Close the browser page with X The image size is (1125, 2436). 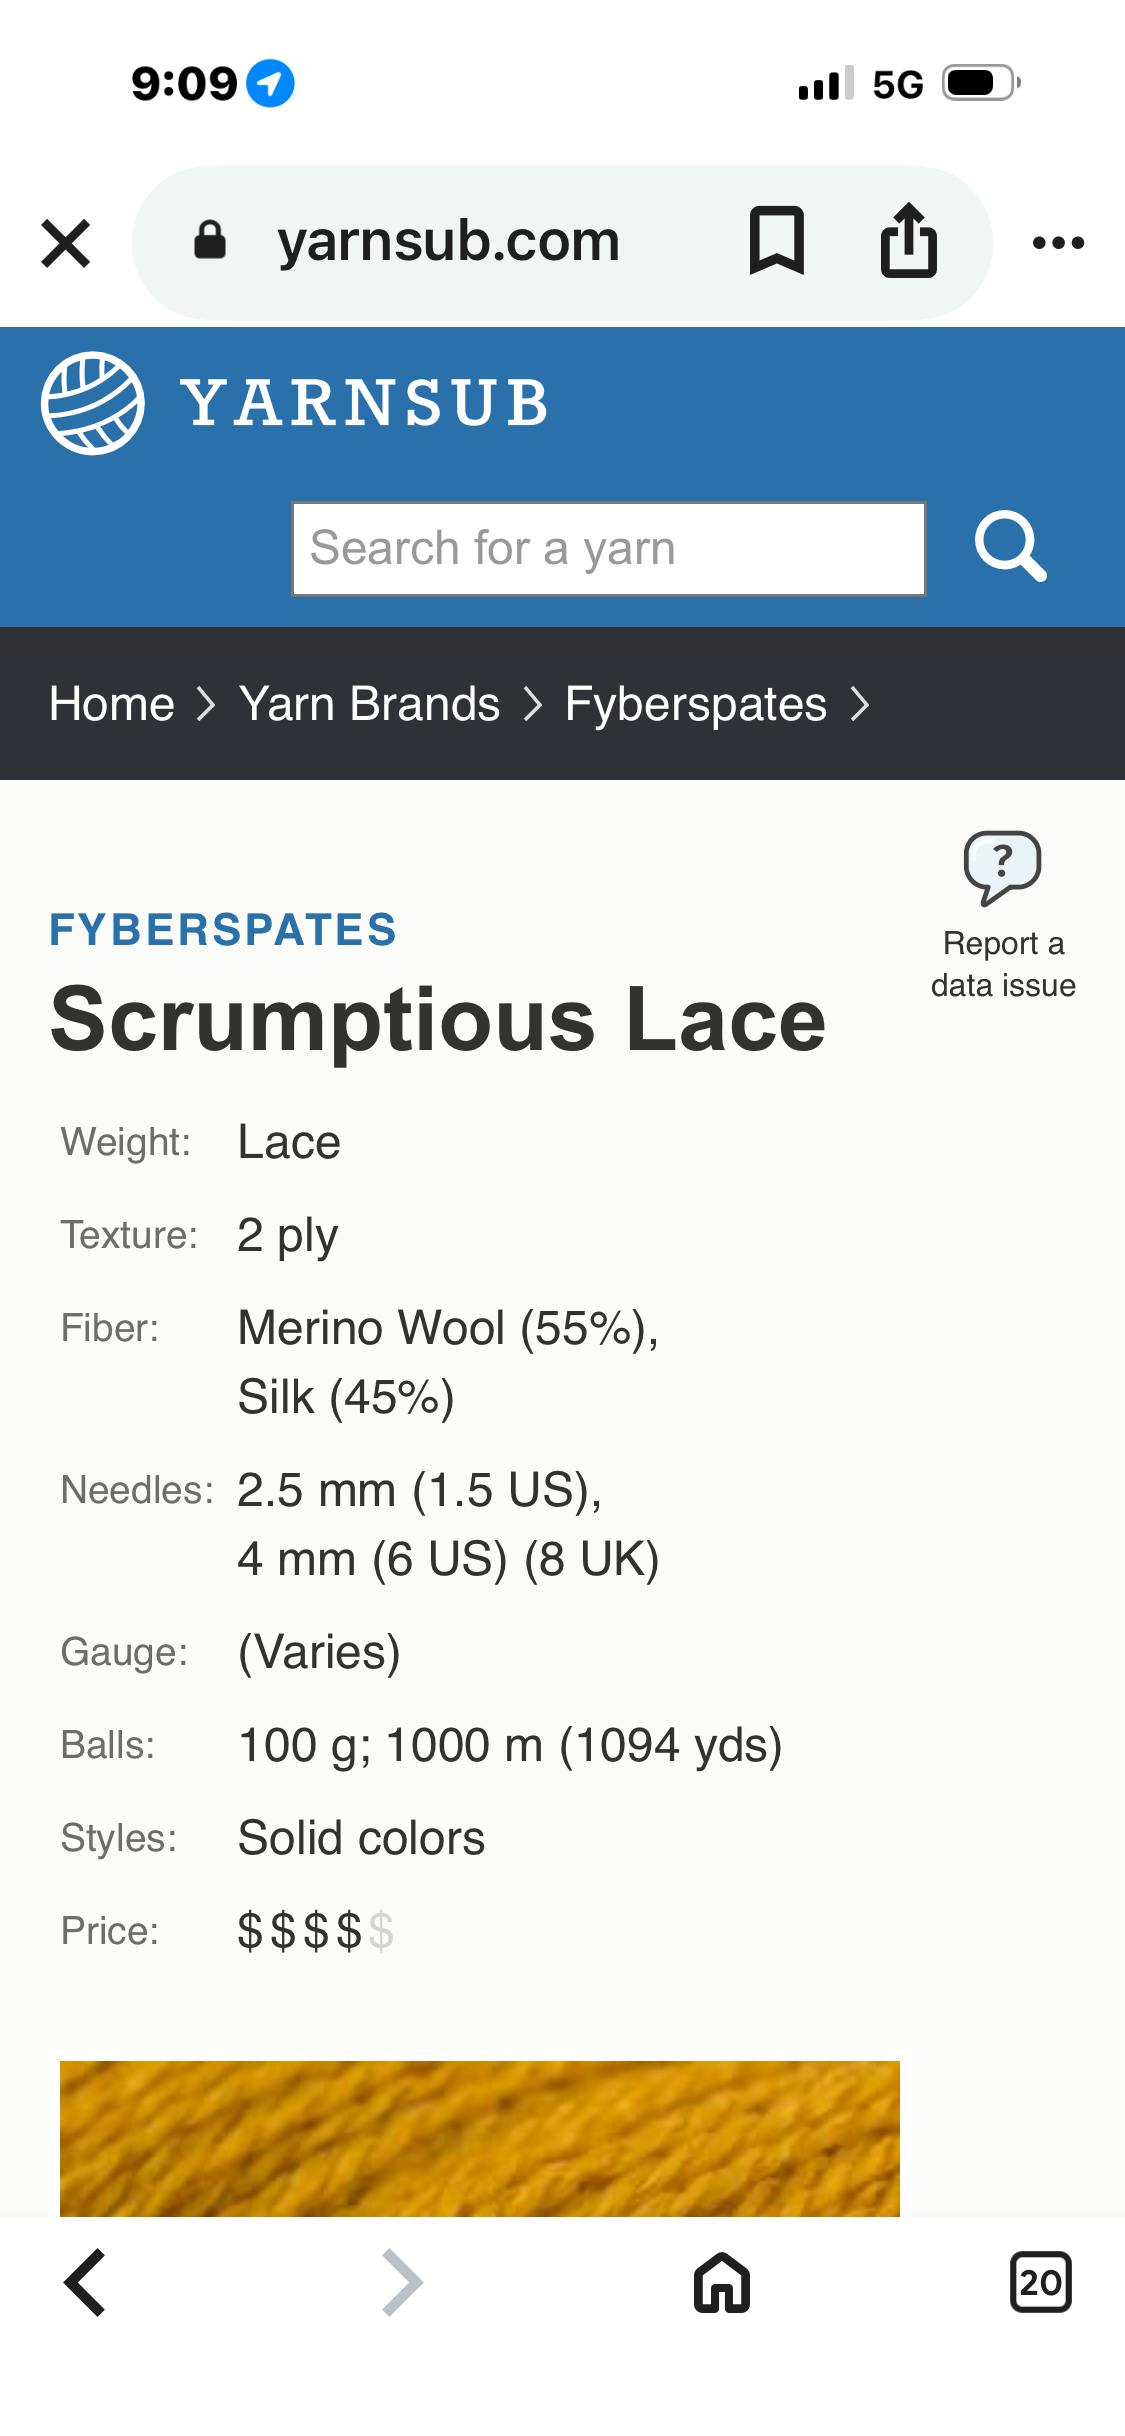[66, 243]
